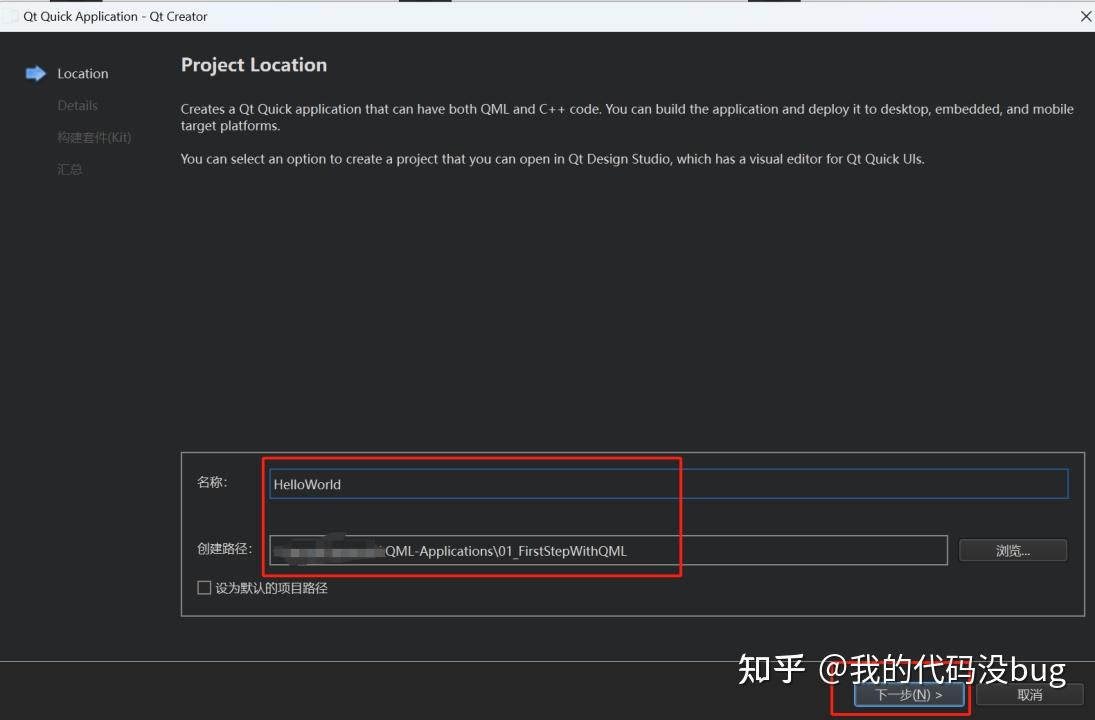Click the 浏览... browse button
Image resolution: width=1095 pixels, height=720 pixels.
[1012, 550]
